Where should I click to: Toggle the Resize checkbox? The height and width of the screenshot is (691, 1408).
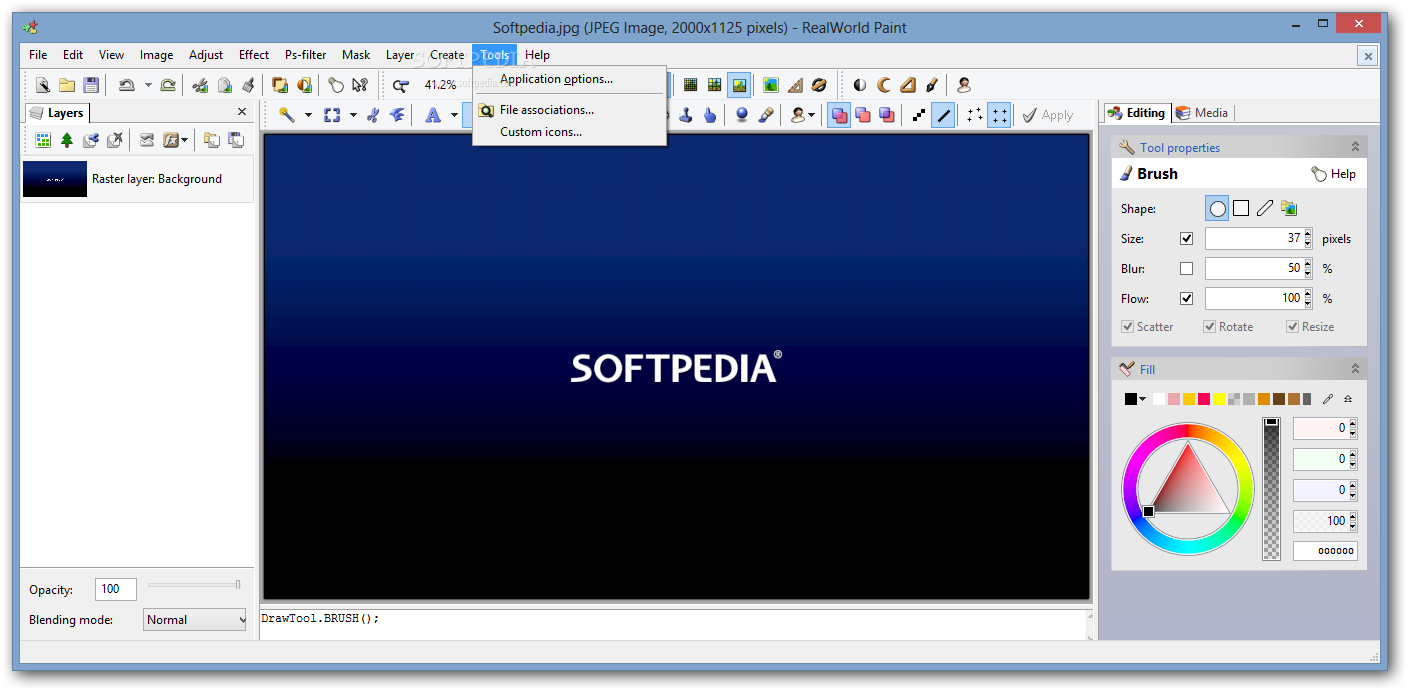pyautogui.click(x=1310, y=327)
